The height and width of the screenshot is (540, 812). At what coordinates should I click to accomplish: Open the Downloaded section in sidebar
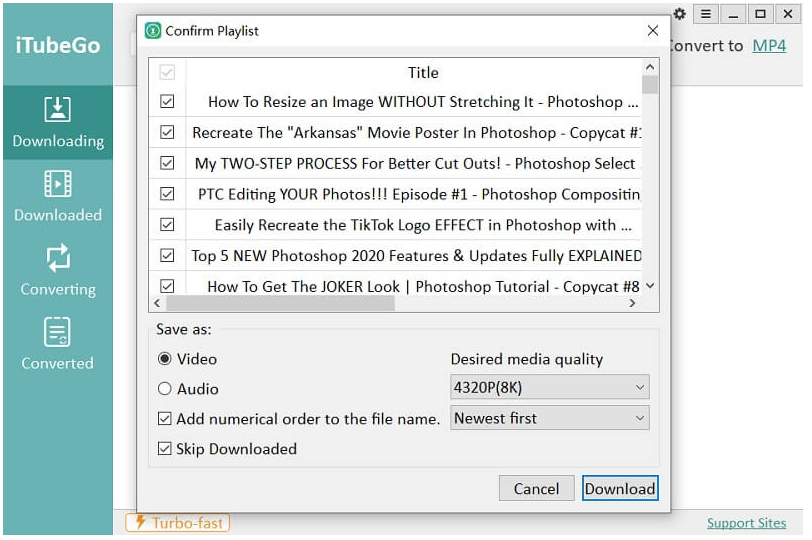(x=58, y=197)
